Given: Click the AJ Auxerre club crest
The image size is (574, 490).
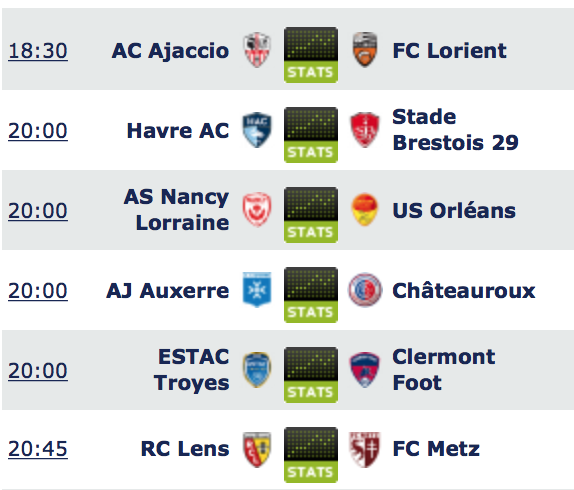Looking at the screenshot, I should pos(257,290).
